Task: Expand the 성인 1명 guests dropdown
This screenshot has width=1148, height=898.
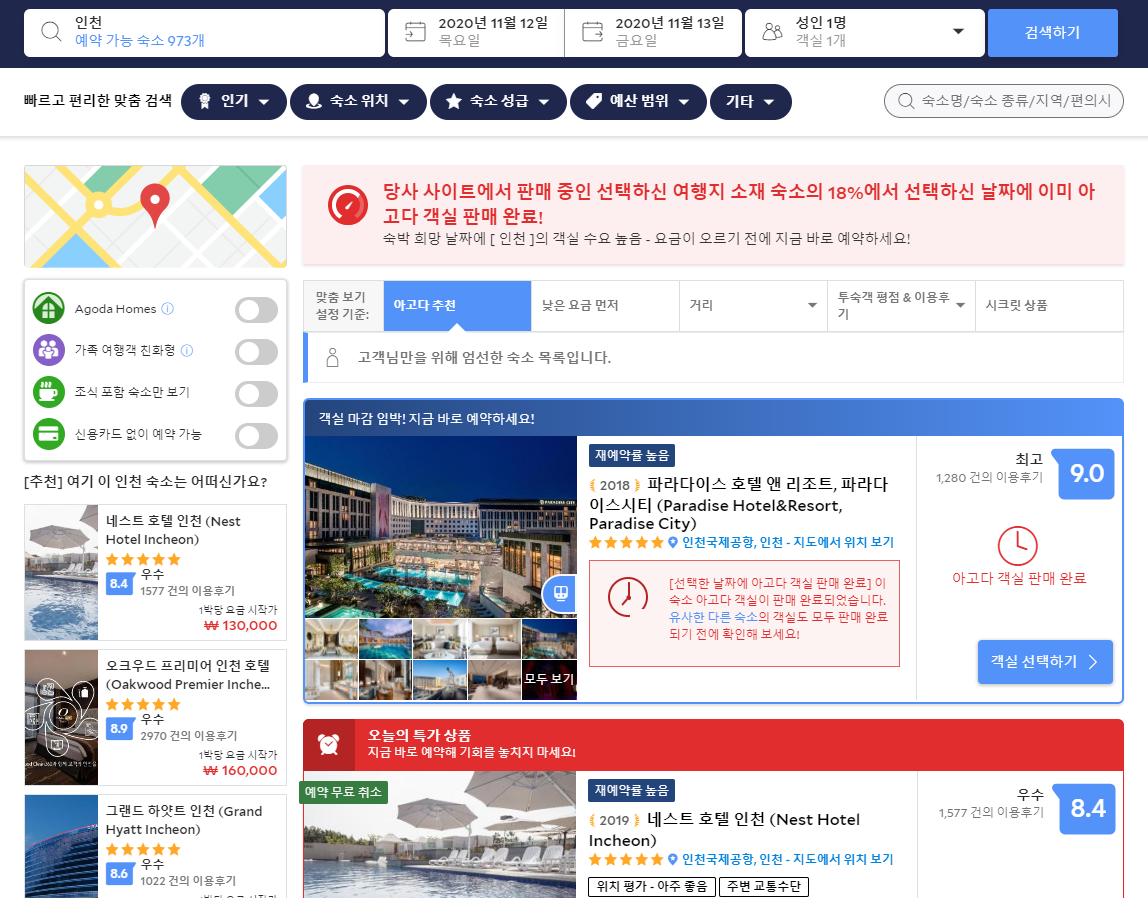Action: tap(864, 32)
